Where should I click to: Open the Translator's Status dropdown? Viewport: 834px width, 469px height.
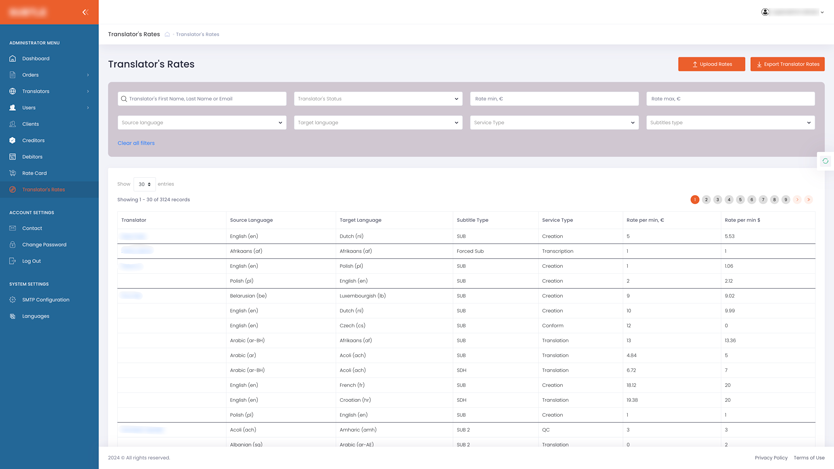378,99
